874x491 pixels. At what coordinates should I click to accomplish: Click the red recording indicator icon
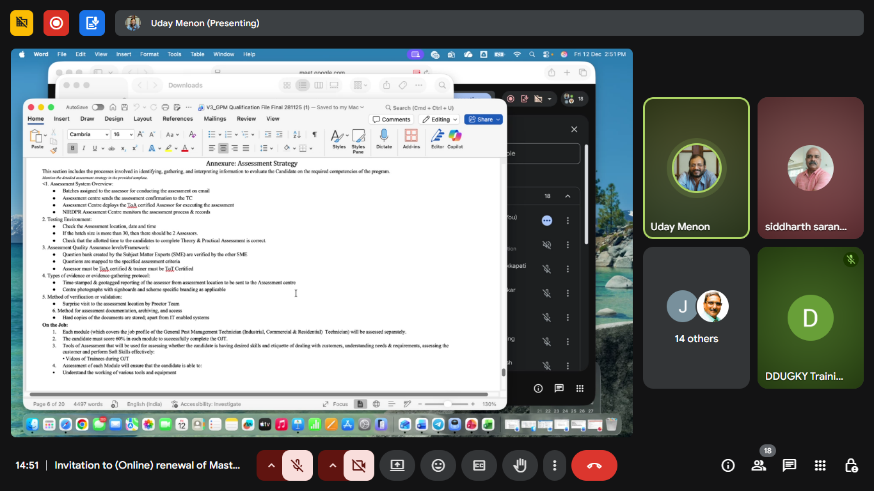click(57, 22)
